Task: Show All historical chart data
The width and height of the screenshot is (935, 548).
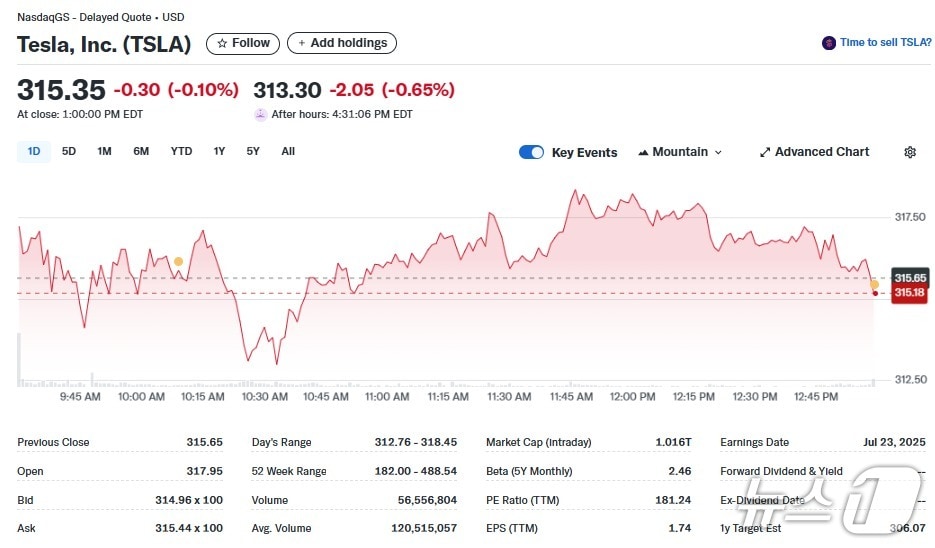Action: (x=288, y=152)
